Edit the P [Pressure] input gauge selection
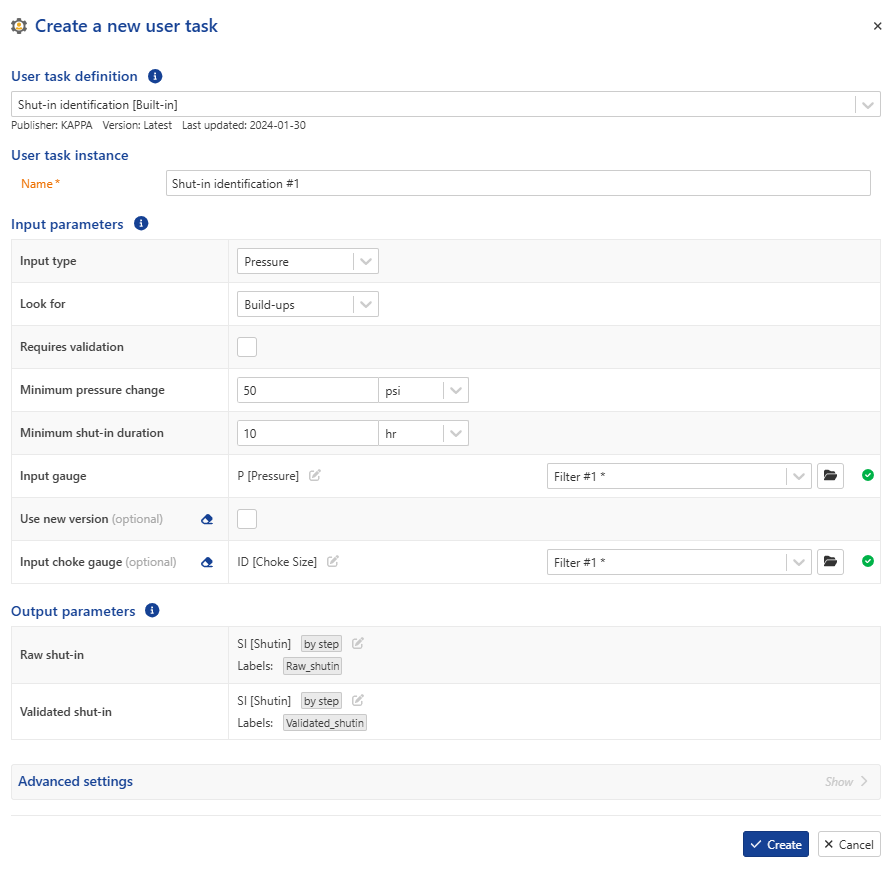This screenshot has height=870, width=891. (315, 476)
